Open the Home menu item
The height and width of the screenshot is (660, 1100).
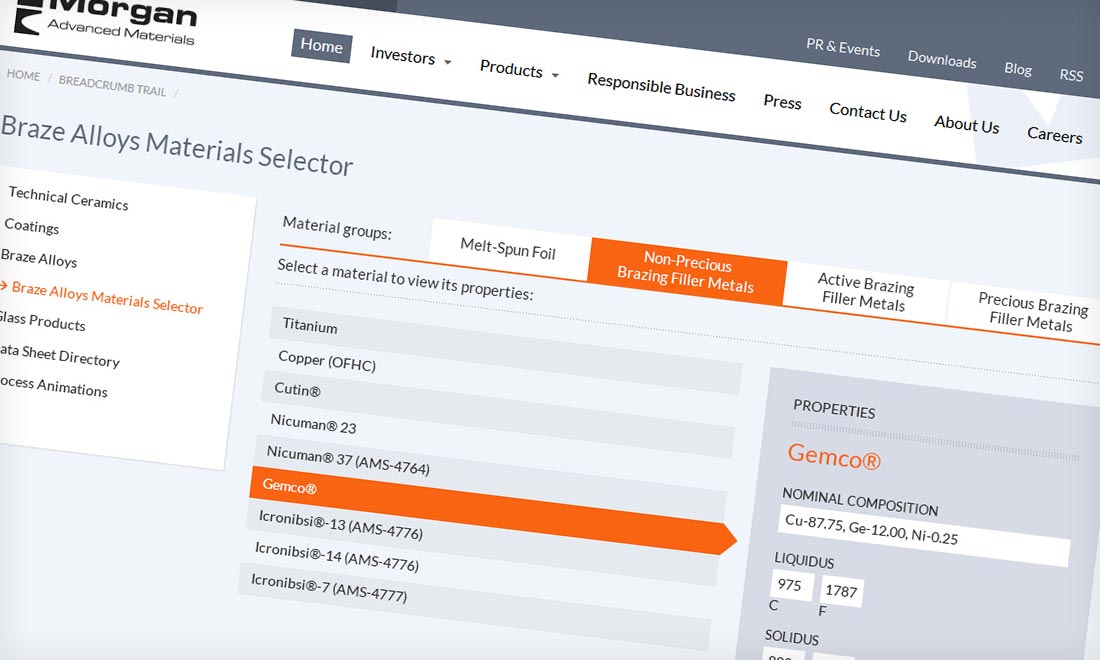322,46
